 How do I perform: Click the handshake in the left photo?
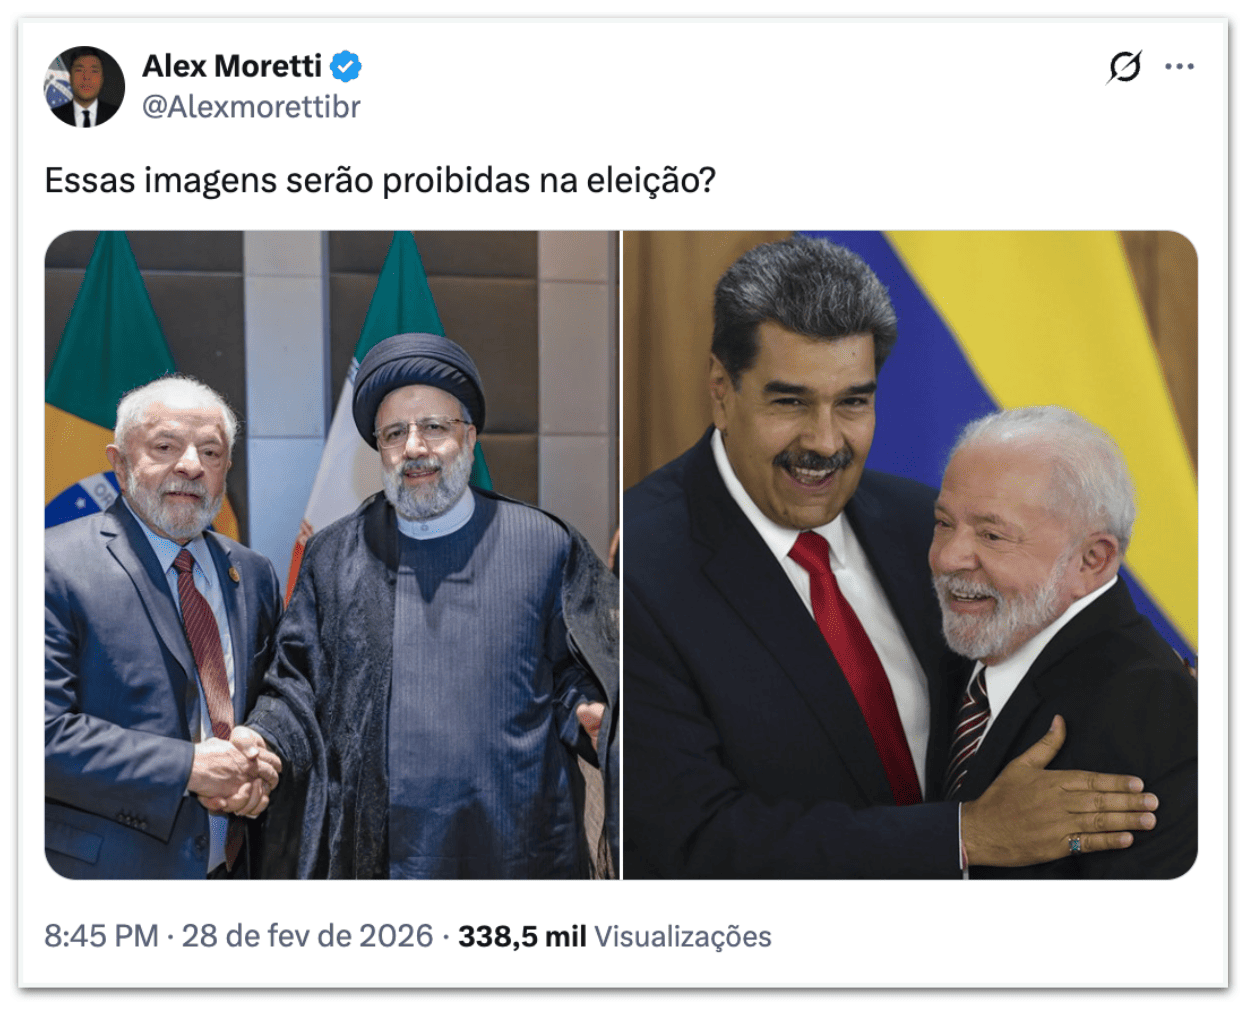[x=237, y=768]
